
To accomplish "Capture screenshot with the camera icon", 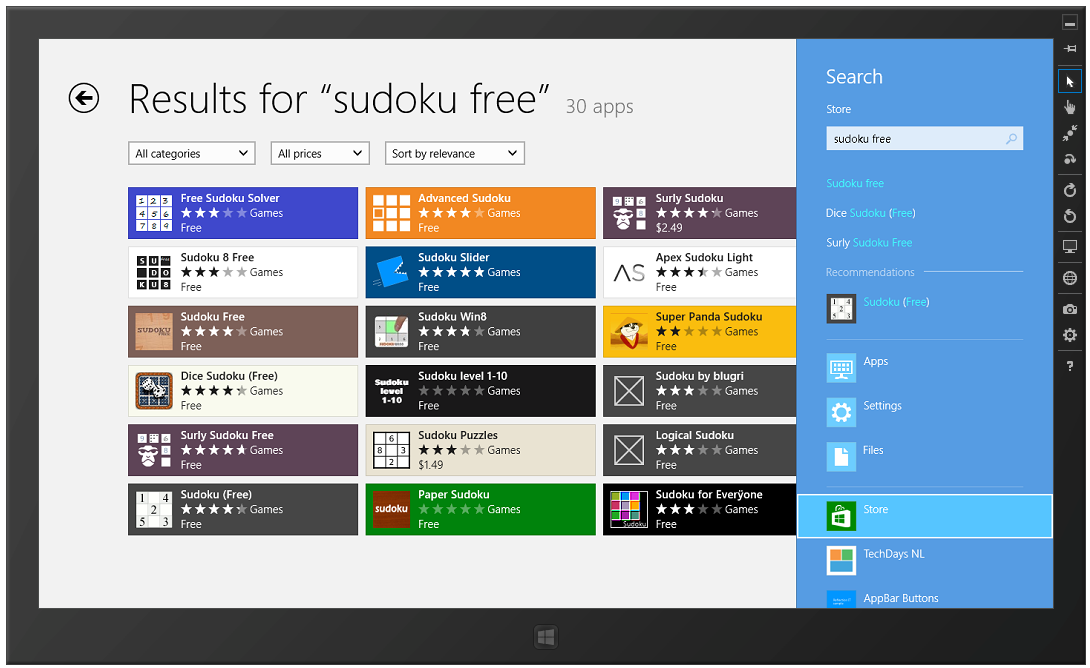I will (x=1069, y=309).
